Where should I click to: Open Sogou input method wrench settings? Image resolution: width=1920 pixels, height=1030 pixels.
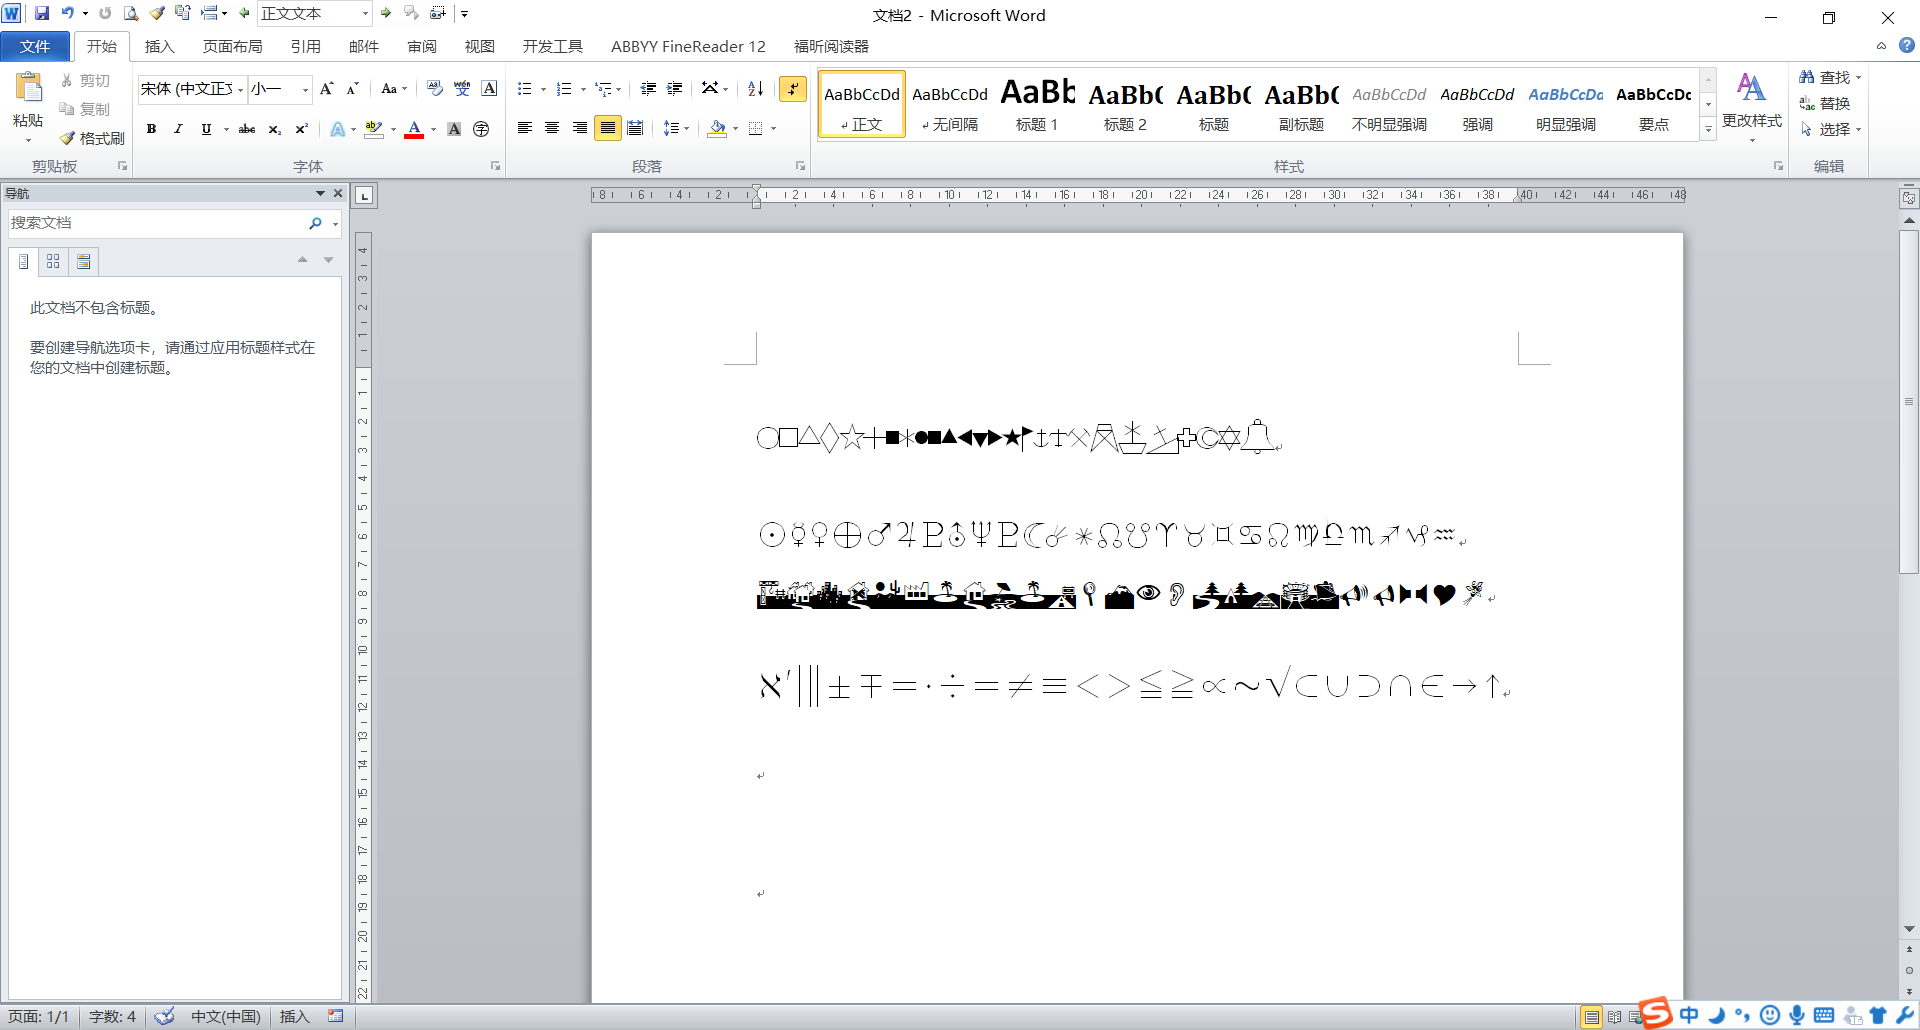pos(1904,1015)
